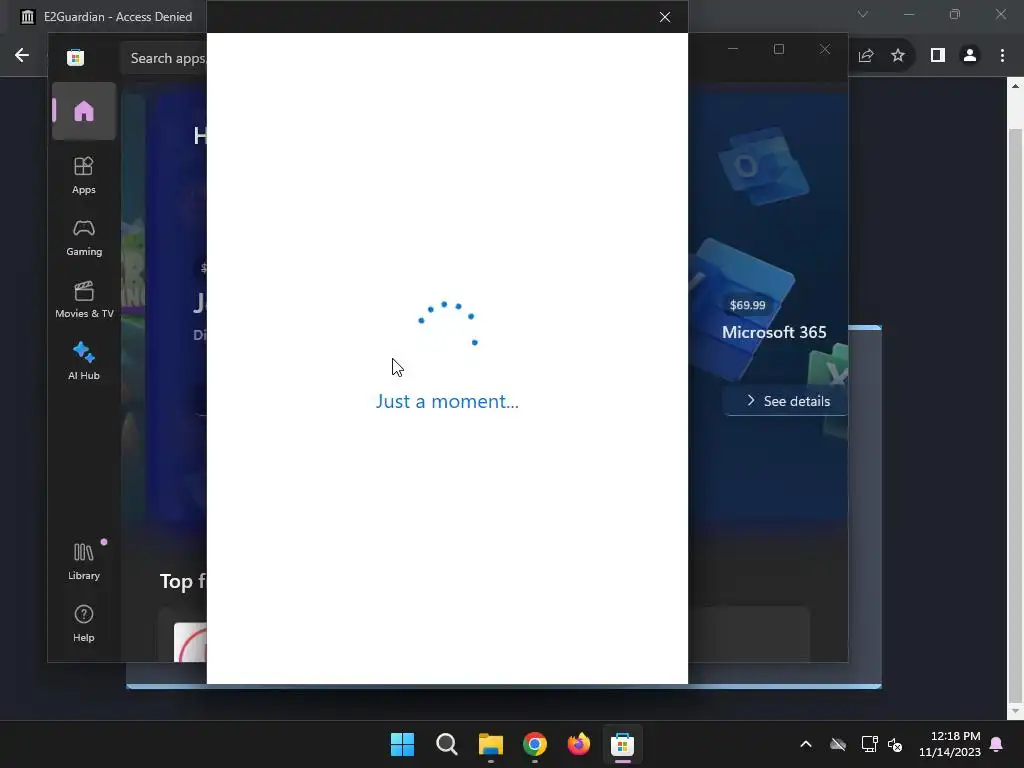Click the Chrome page scrollbar down arrow
The image size is (1024, 768).
[1015, 711]
